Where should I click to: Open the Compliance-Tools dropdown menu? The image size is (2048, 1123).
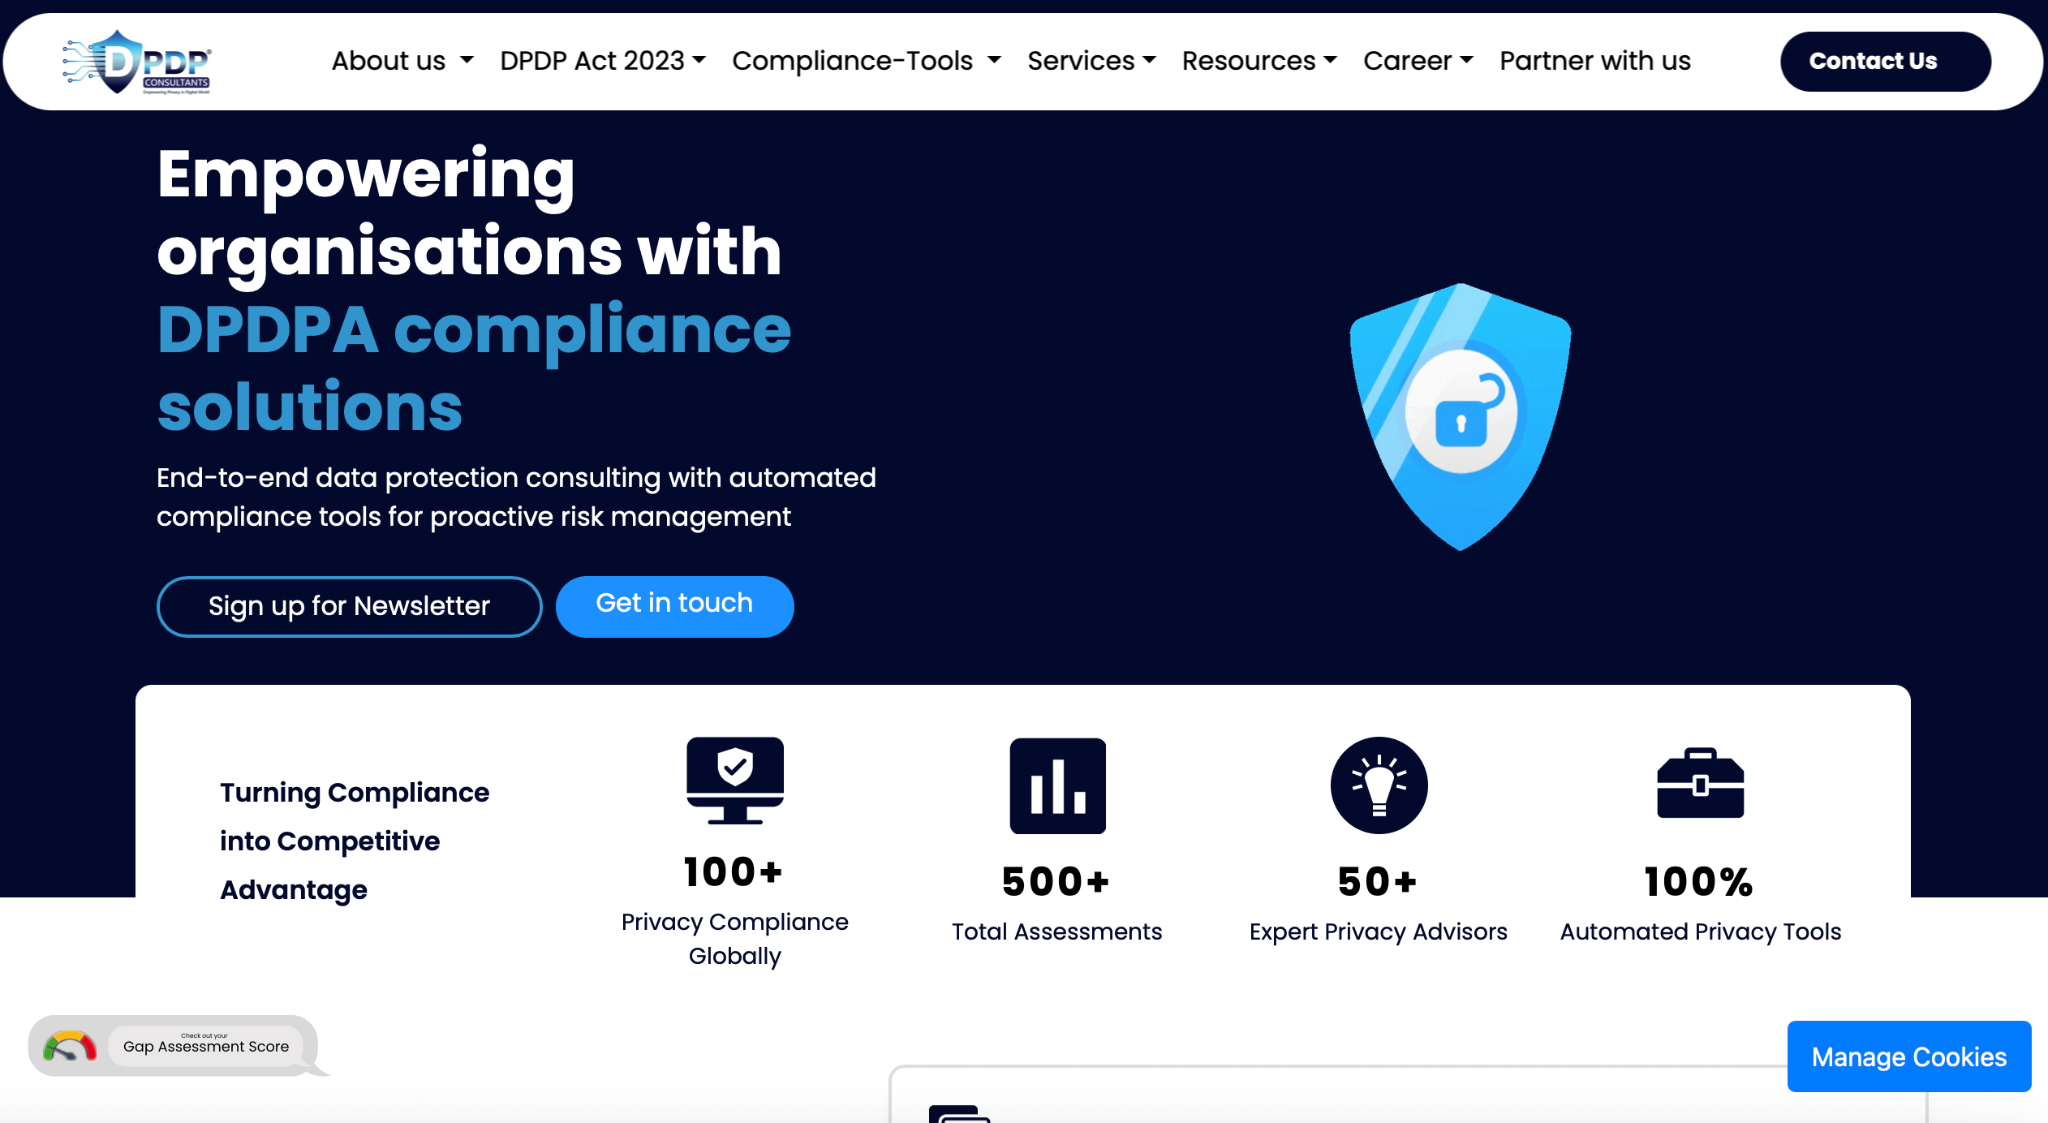[x=866, y=61]
